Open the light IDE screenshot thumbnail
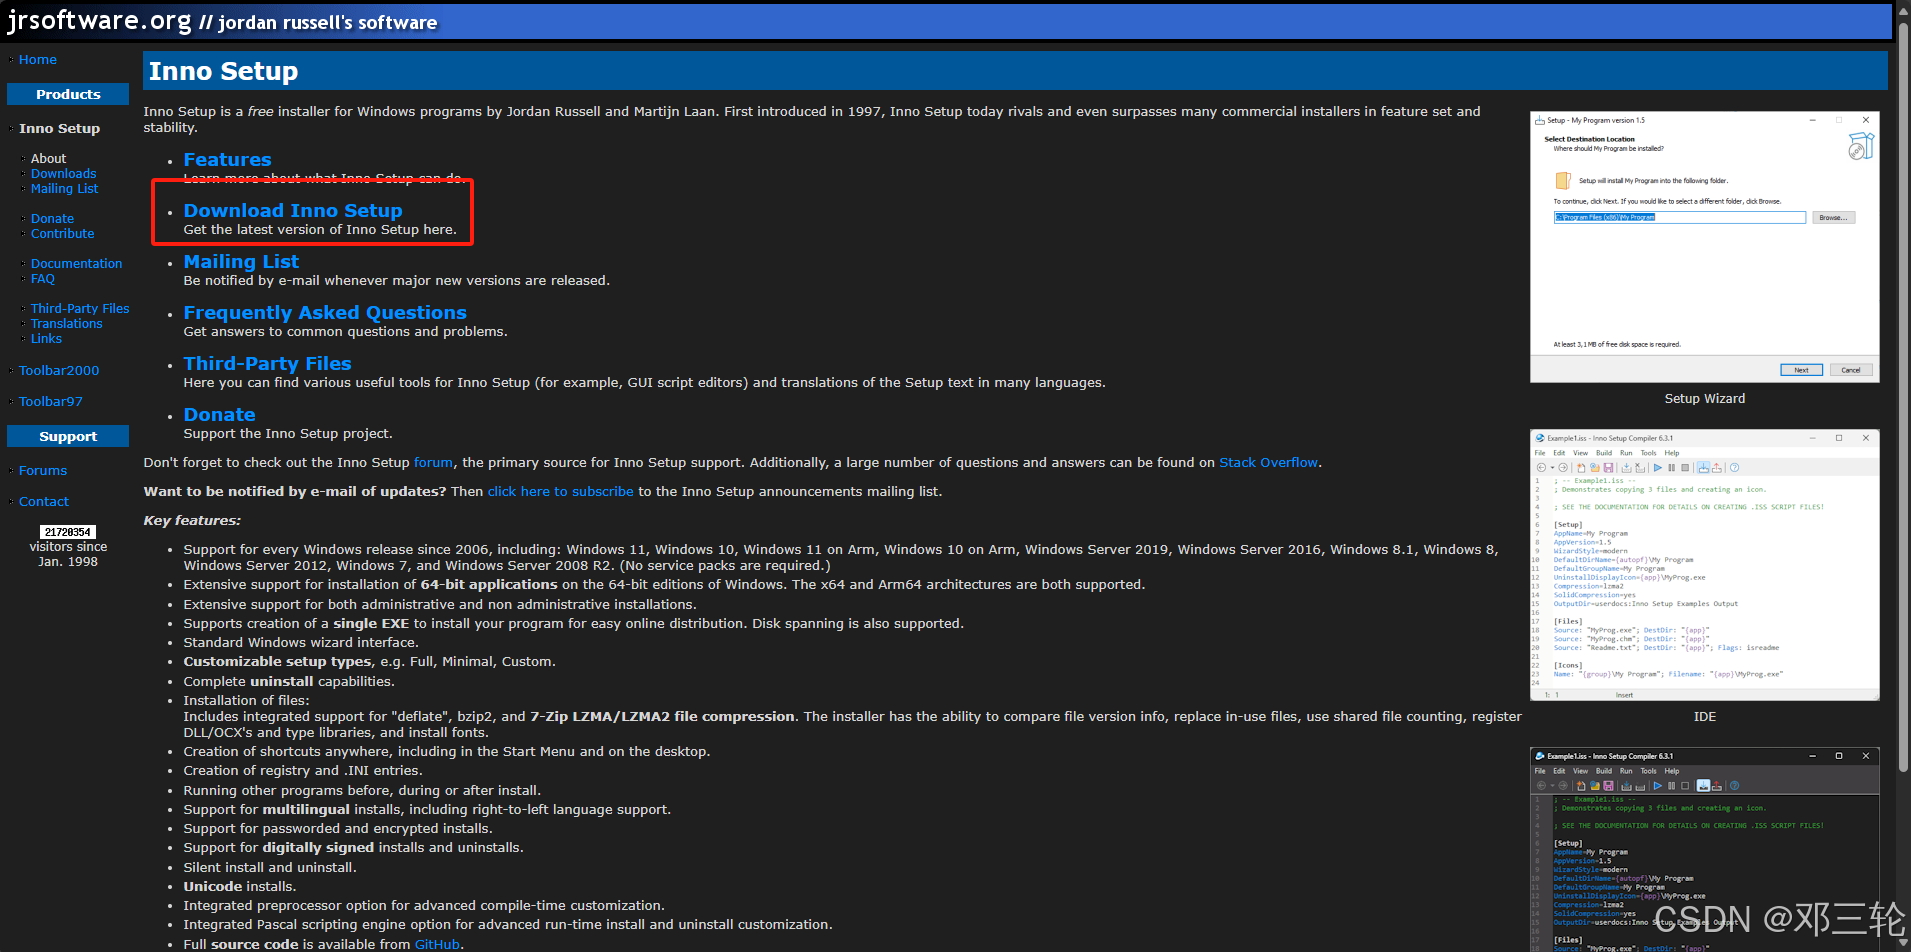 (1705, 565)
